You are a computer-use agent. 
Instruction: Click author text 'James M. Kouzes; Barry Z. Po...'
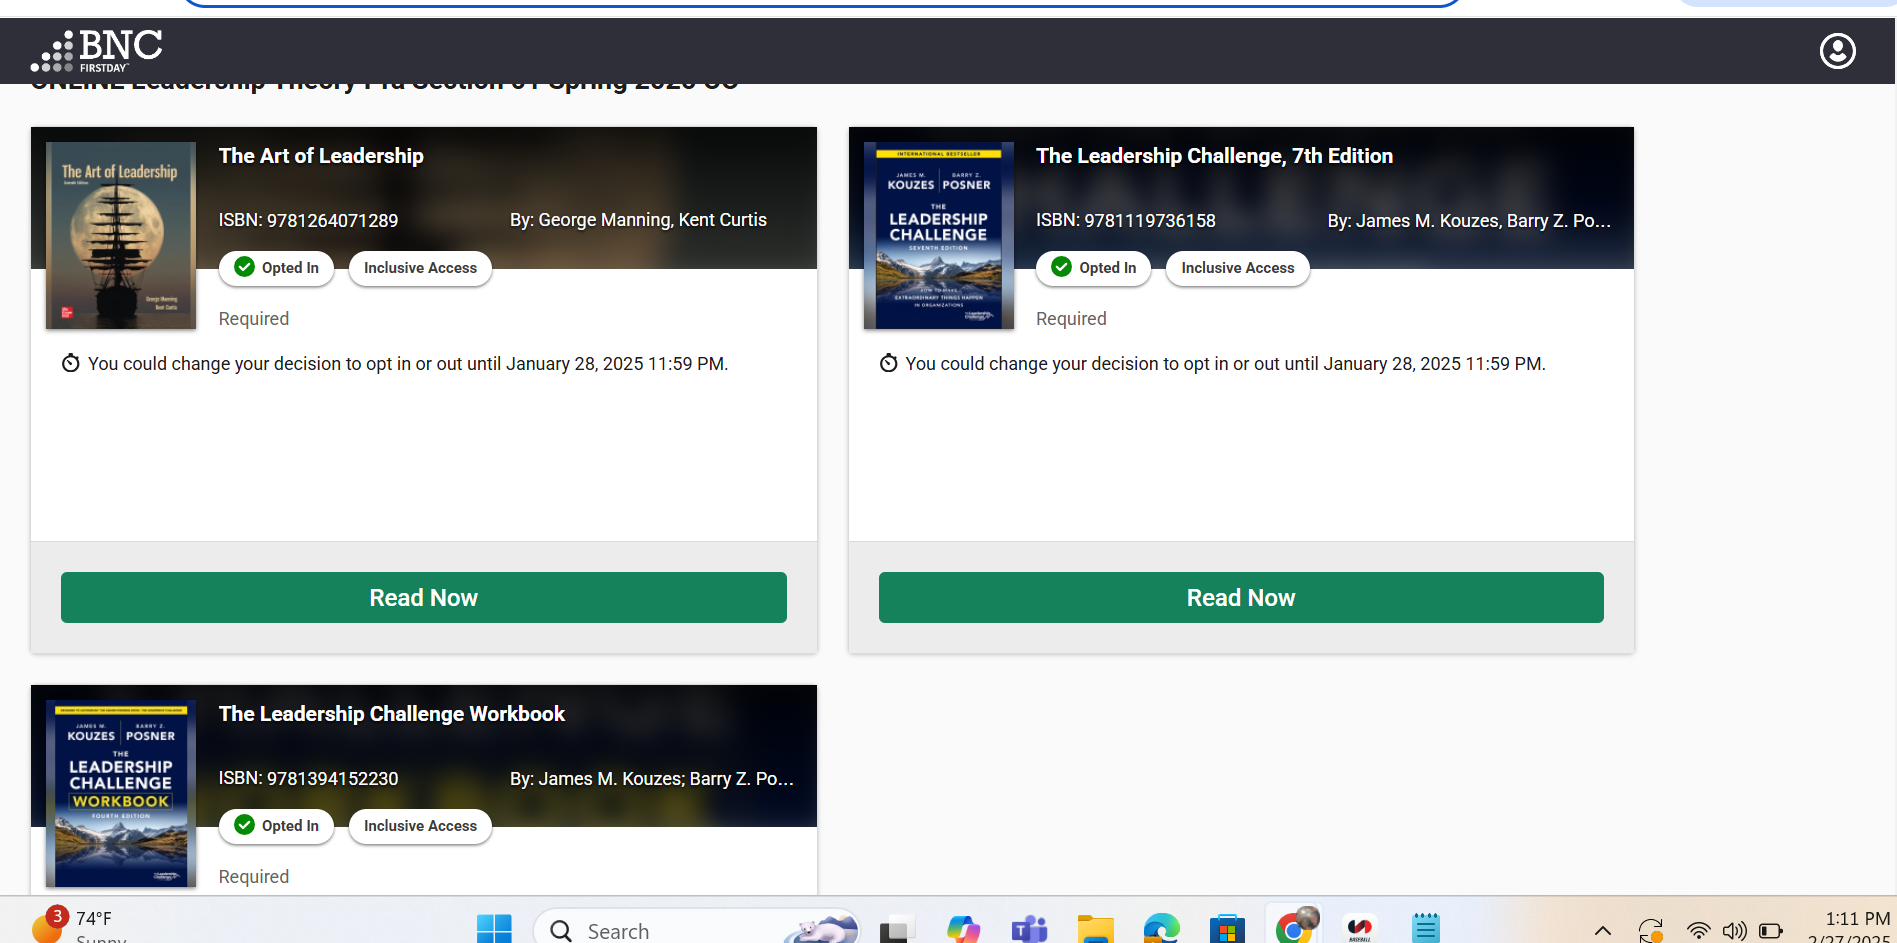652,779
